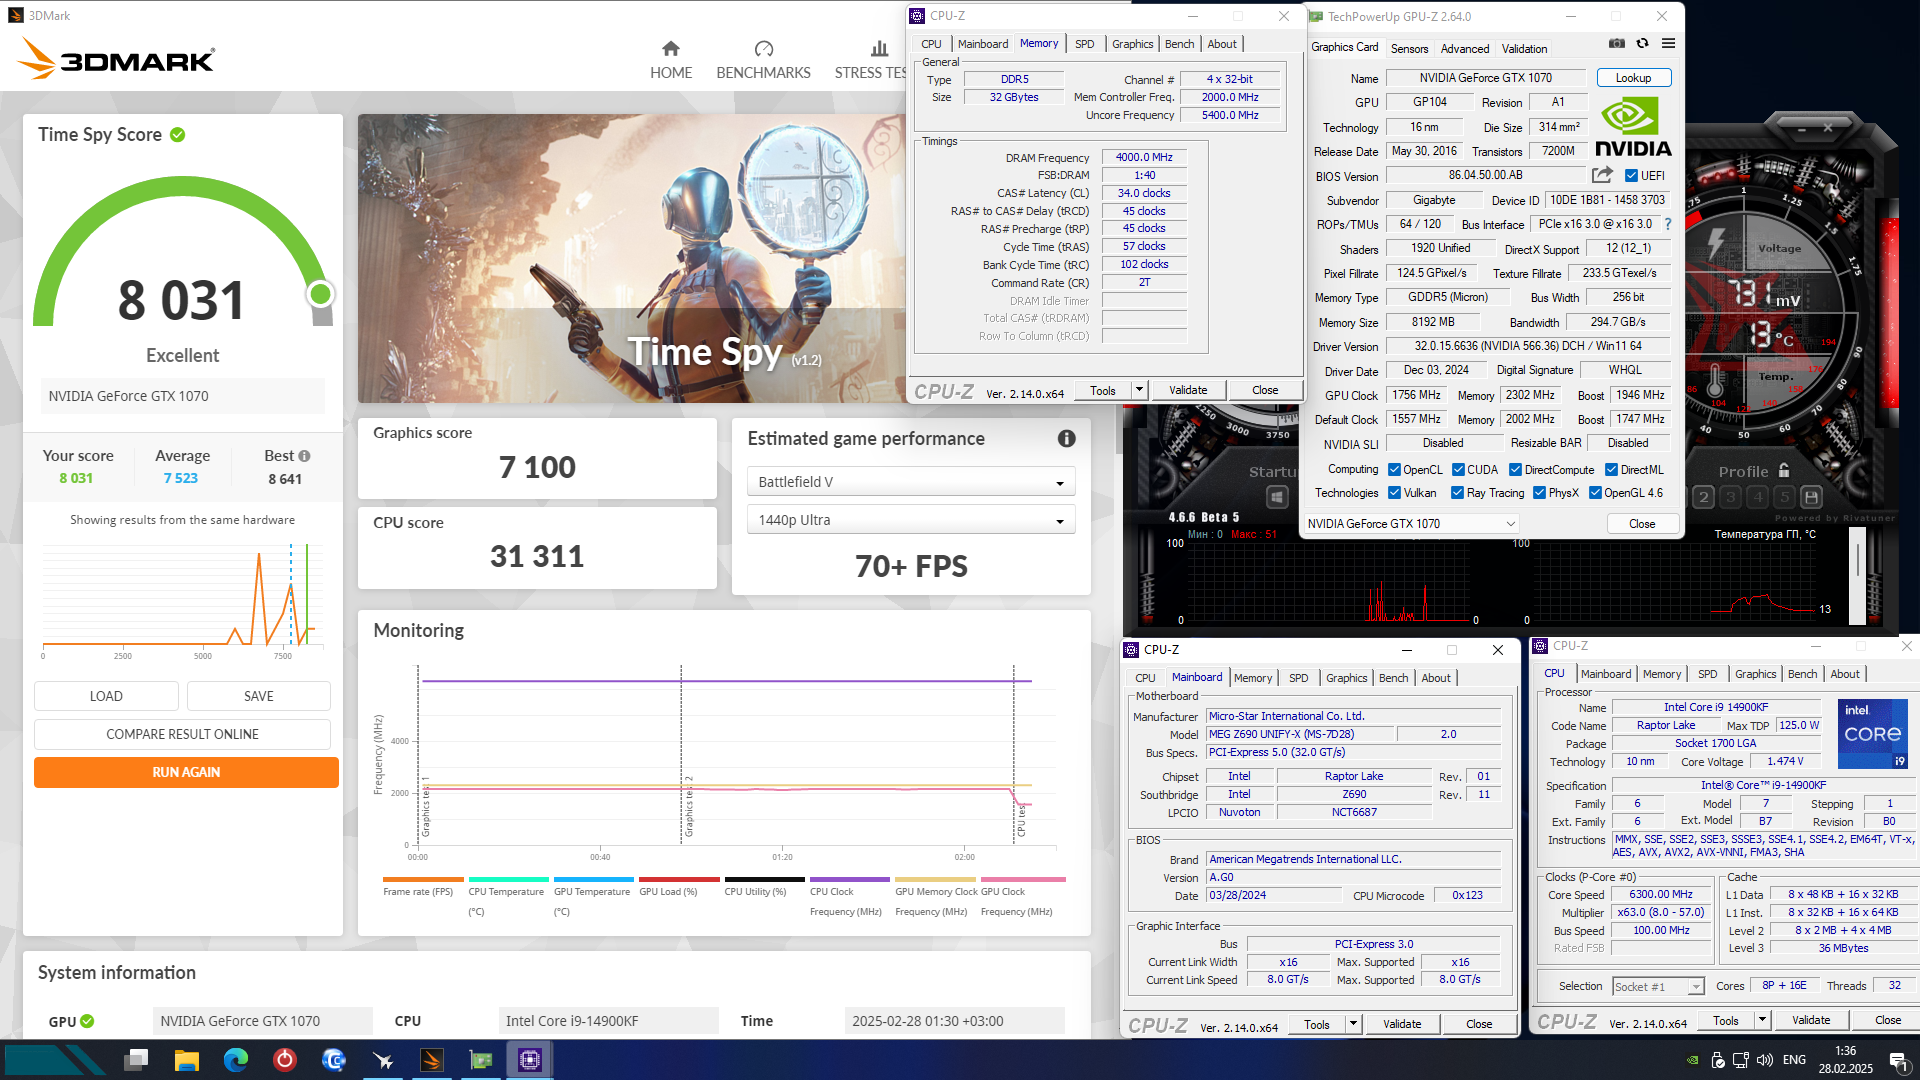Toggle the OpenCL checkbox in GPU-Z
Image resolution: width=1920 pixels, height=1080 pixels.
coord(1394,470)
